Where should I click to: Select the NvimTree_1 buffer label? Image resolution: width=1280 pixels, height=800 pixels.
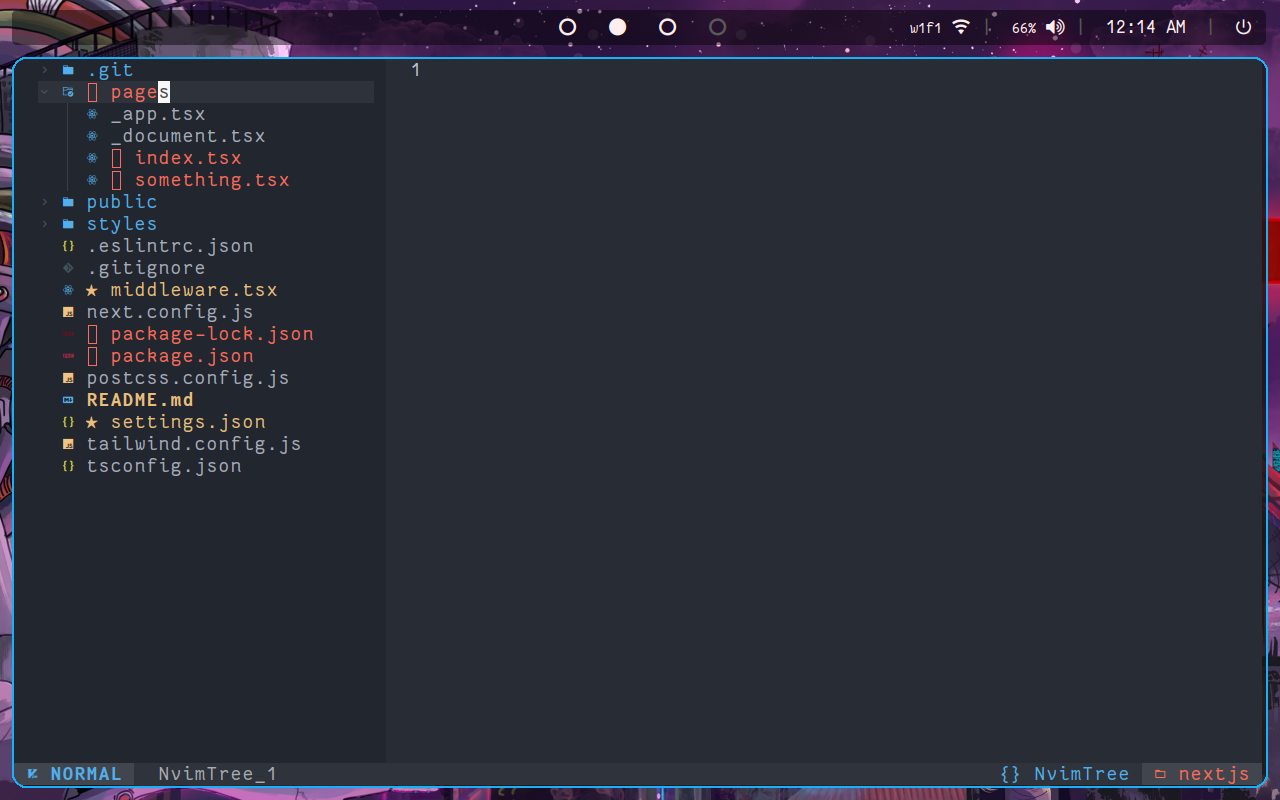[217, 773]
